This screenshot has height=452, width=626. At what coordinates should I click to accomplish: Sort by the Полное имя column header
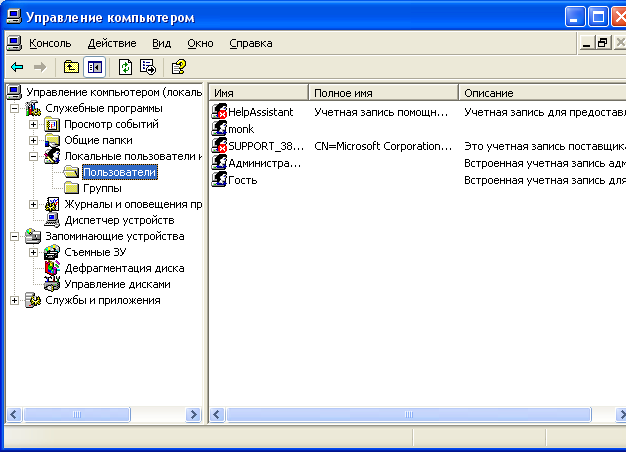384,93
